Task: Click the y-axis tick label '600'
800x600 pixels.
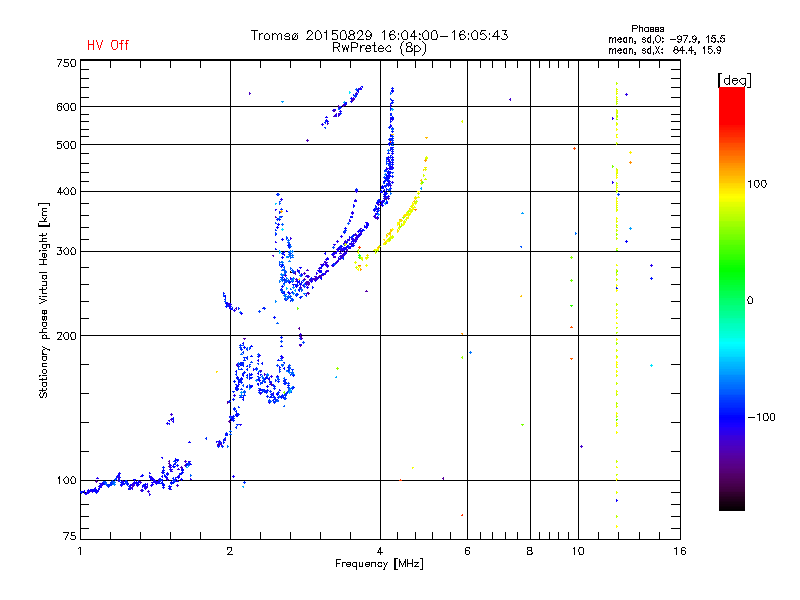Action: [66, 107]
